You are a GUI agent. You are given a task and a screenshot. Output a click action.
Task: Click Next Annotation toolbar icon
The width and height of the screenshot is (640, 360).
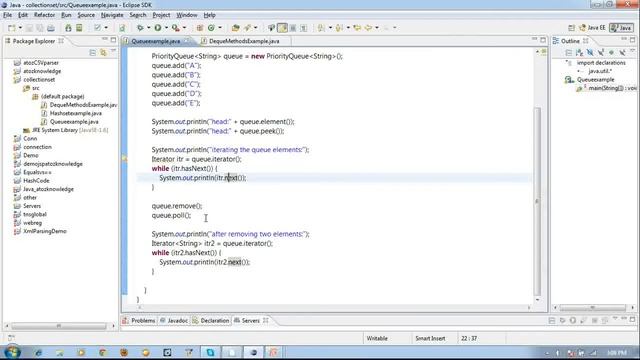[322, 28]
